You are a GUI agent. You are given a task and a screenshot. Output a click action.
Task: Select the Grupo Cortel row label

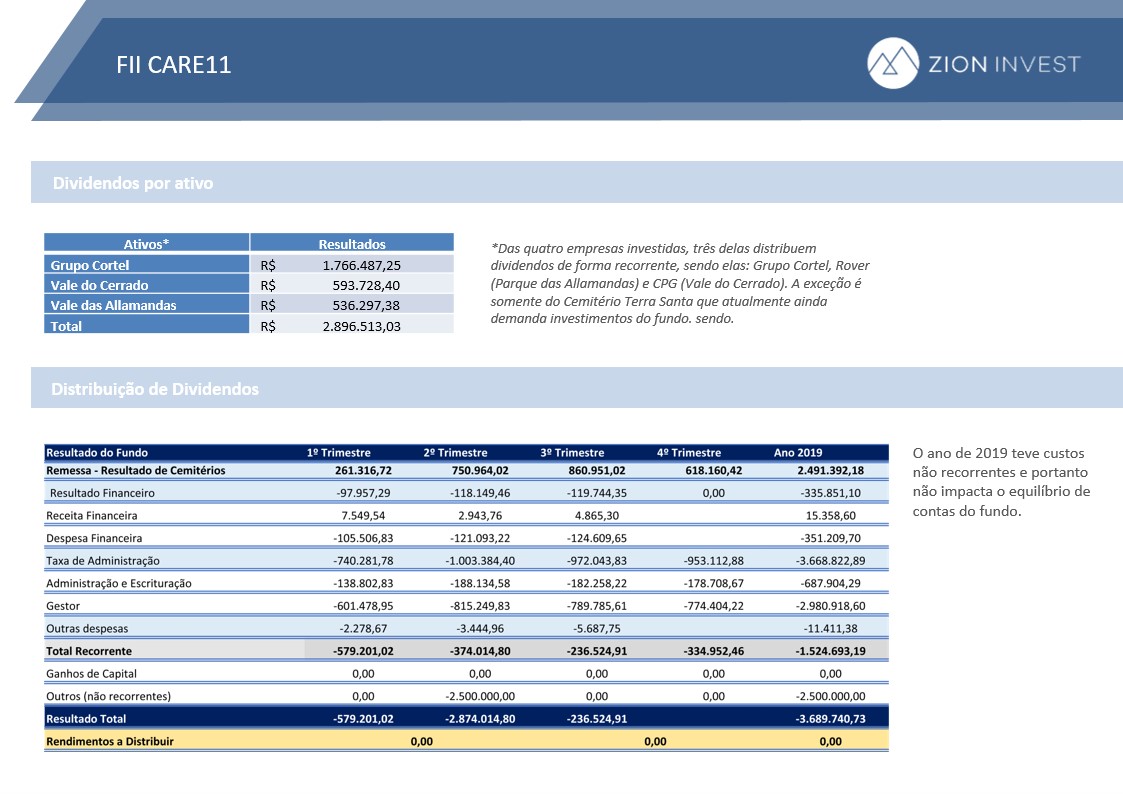click(x=90, y=265)
